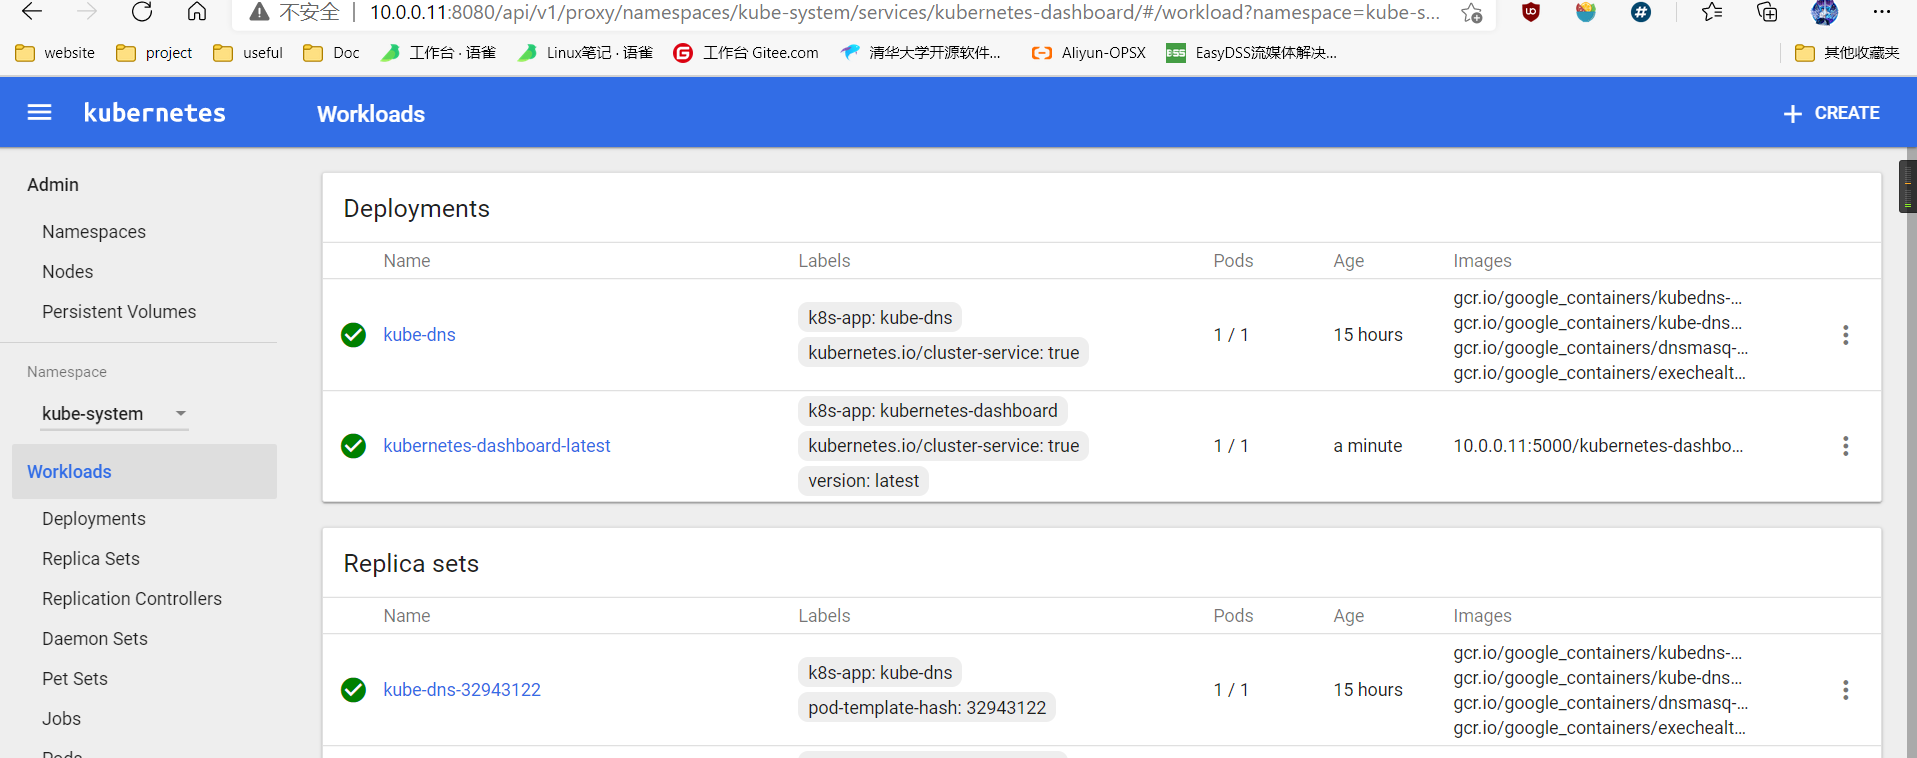1917x758 pixels.
Task: Go to browser home page icon
Action: (x=197, y=12)
